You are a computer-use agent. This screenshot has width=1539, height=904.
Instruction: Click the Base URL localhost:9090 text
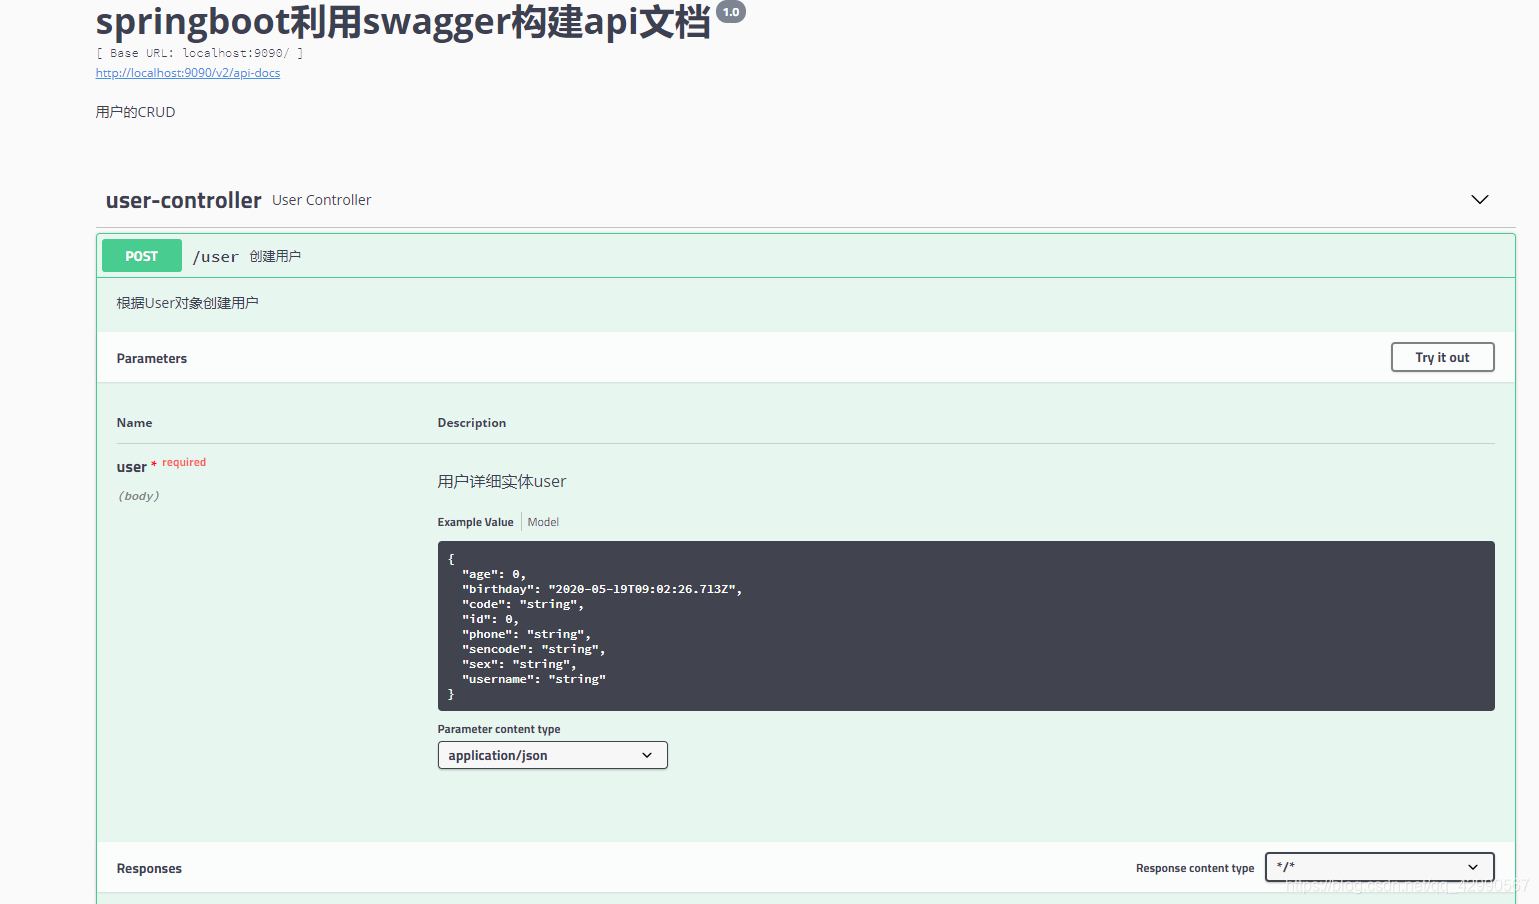coord(200,53)
